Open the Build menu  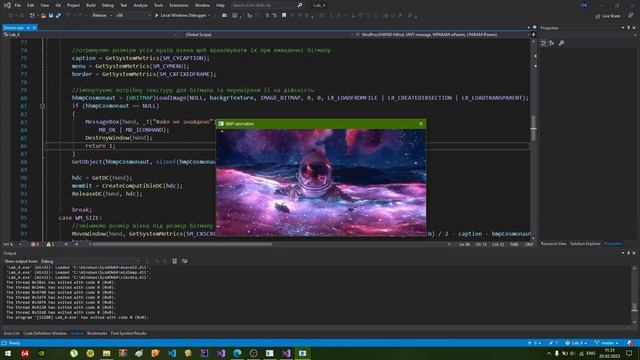pos(91,5)
